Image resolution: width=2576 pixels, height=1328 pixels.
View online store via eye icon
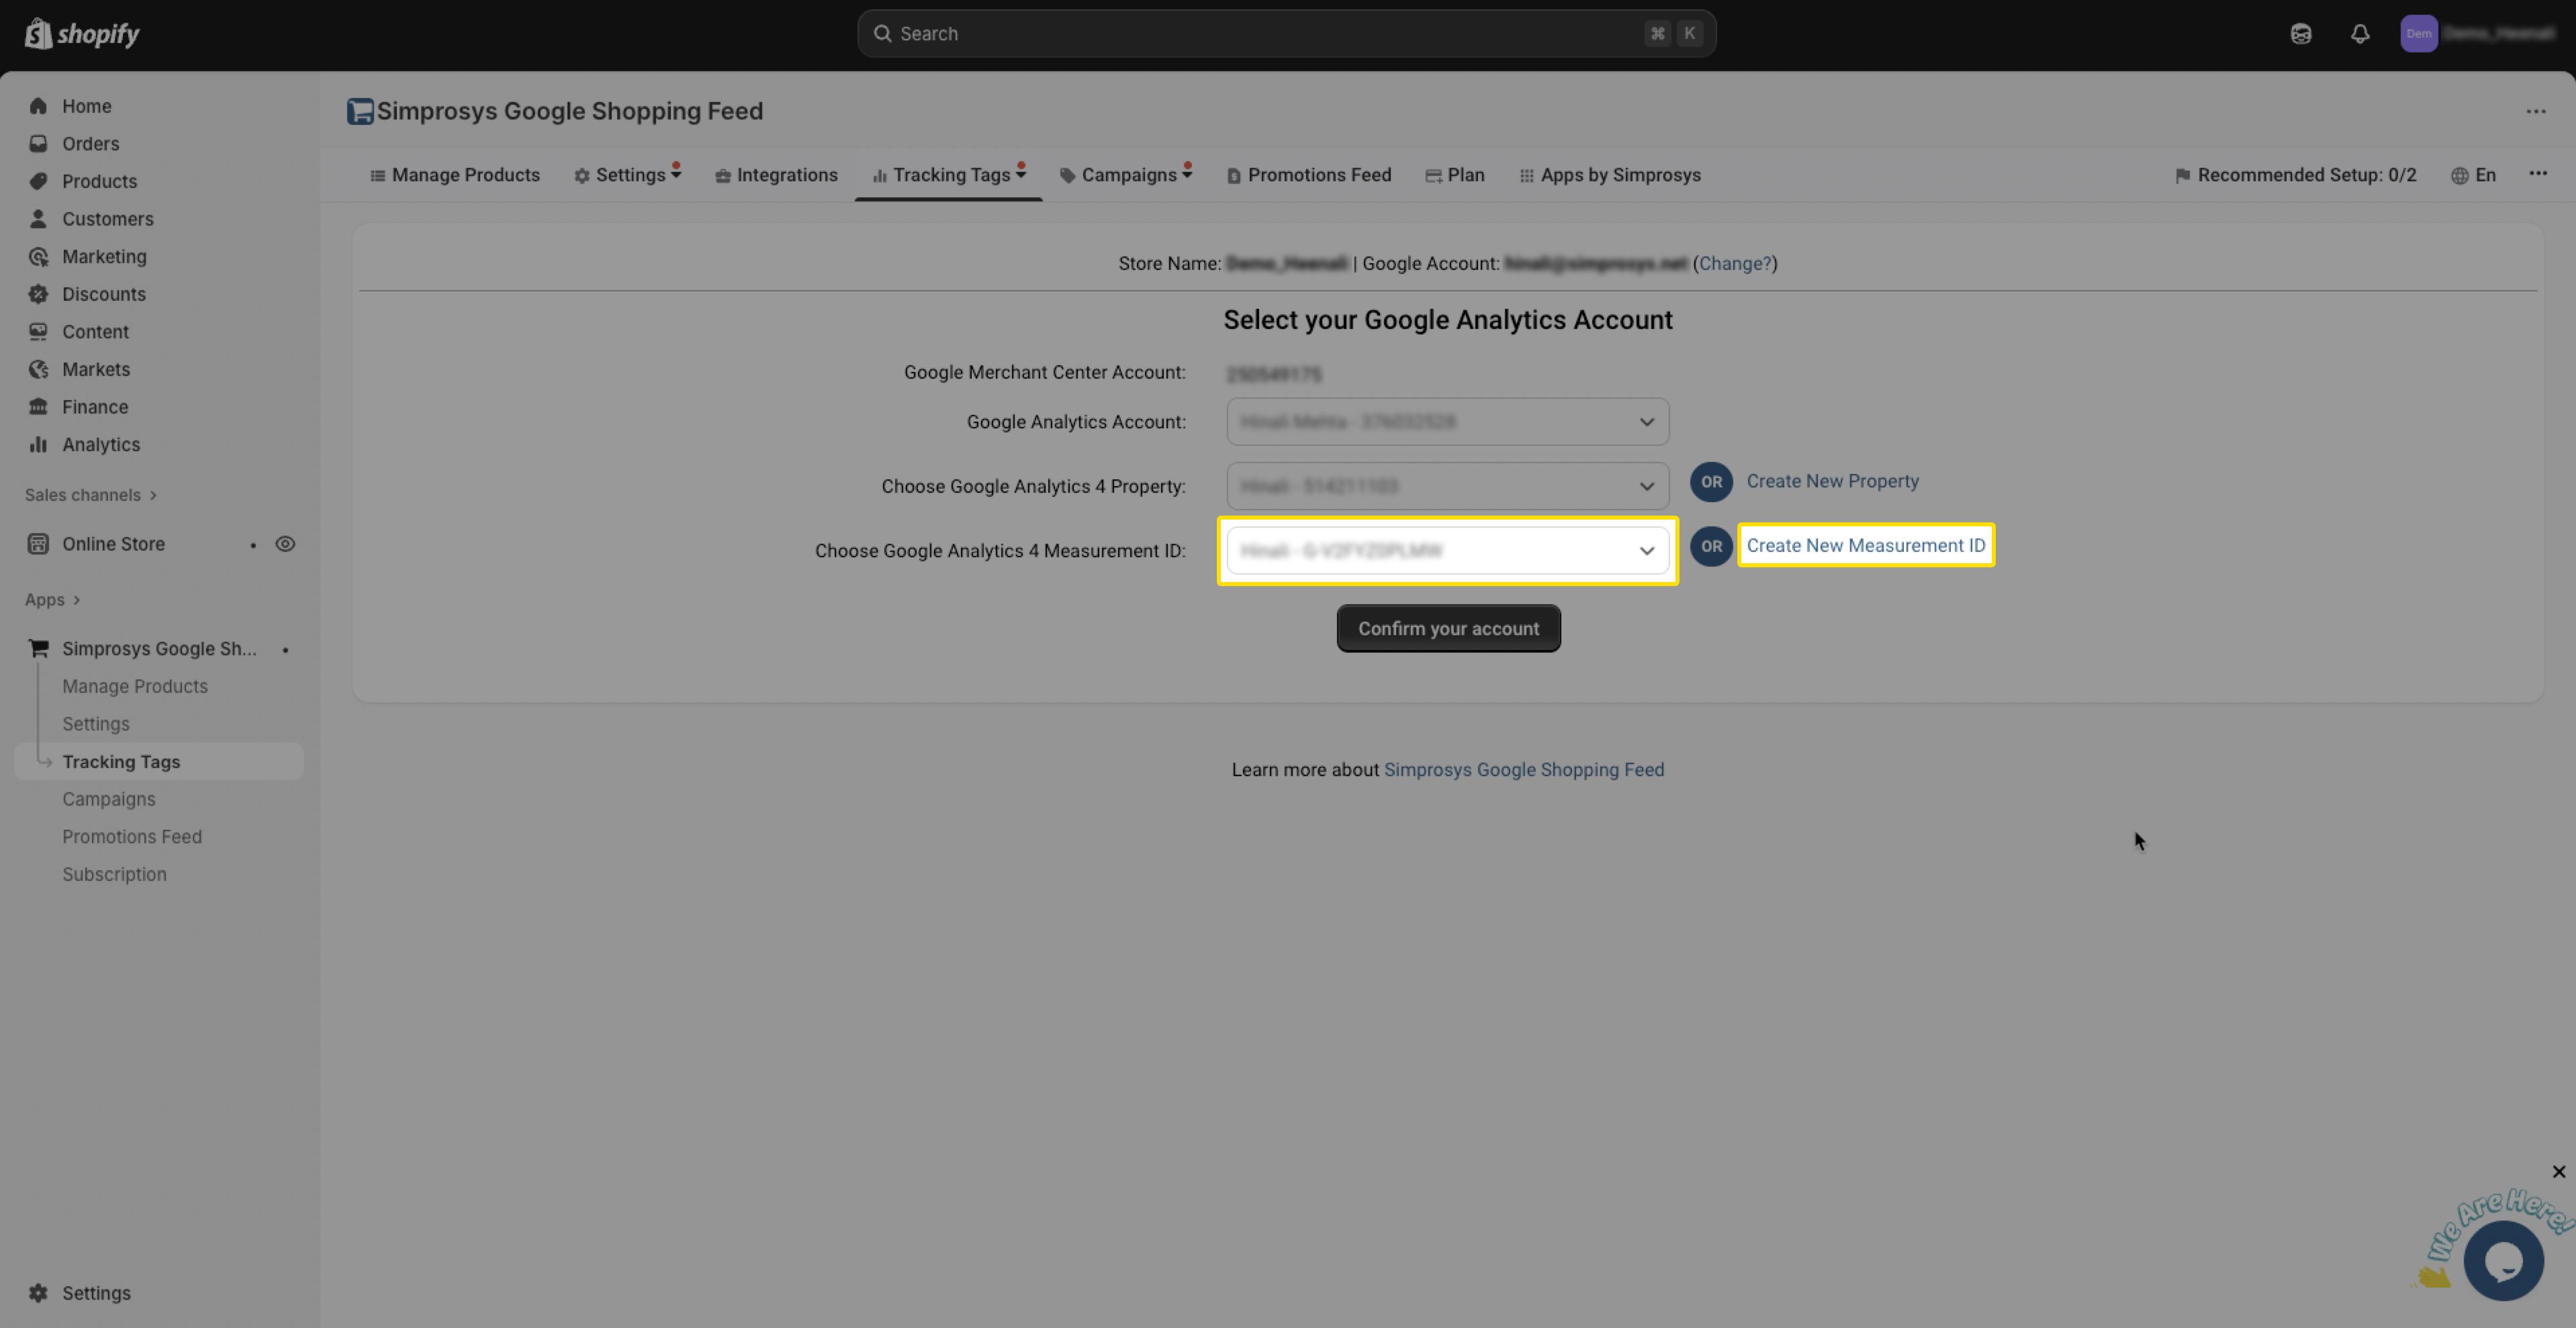coord(285,544)
